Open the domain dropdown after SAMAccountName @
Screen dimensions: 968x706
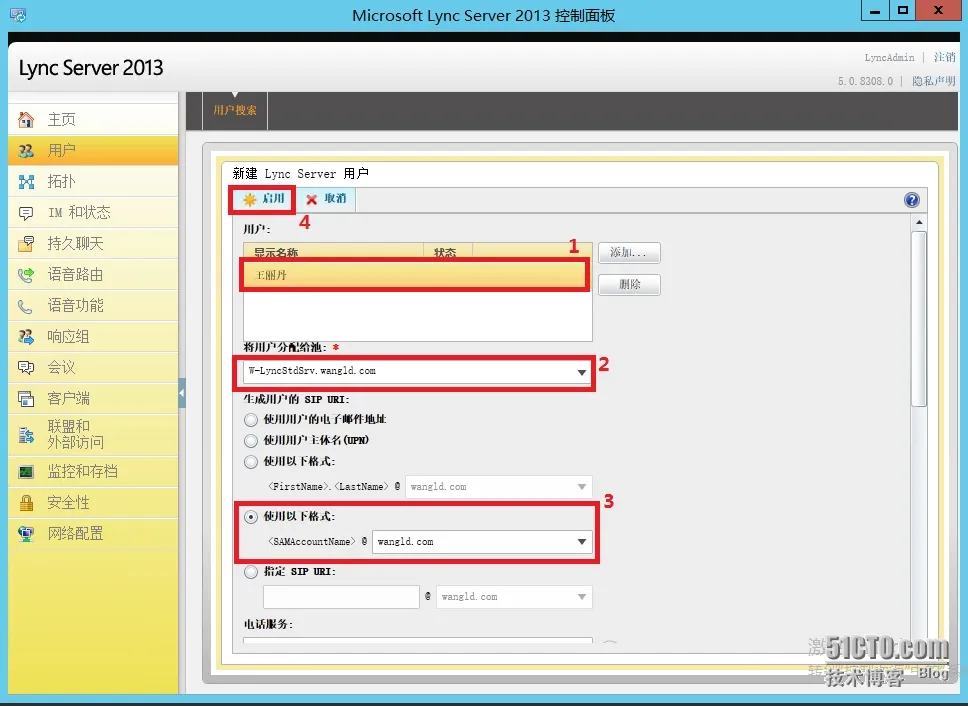click(482, 542)
